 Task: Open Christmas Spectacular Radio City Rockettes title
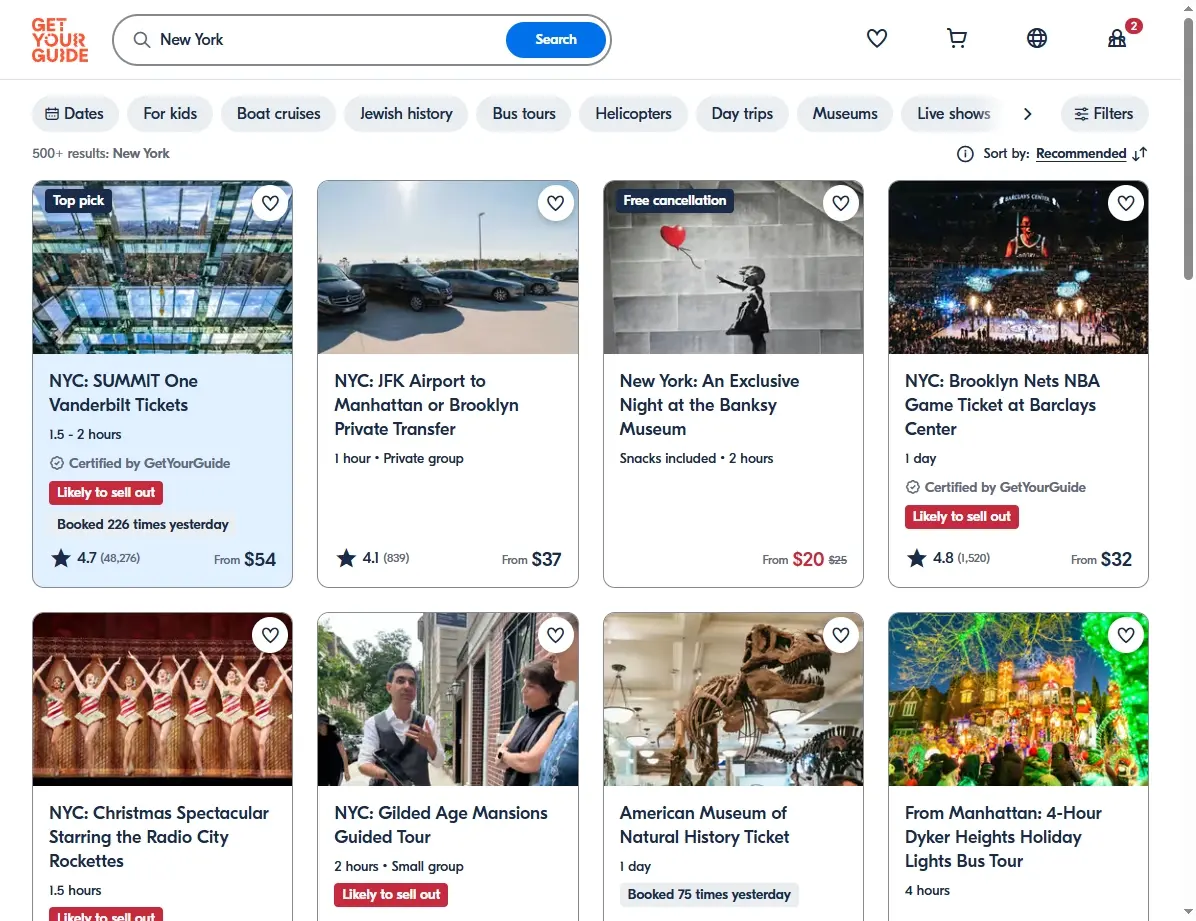tap(159, 836)
